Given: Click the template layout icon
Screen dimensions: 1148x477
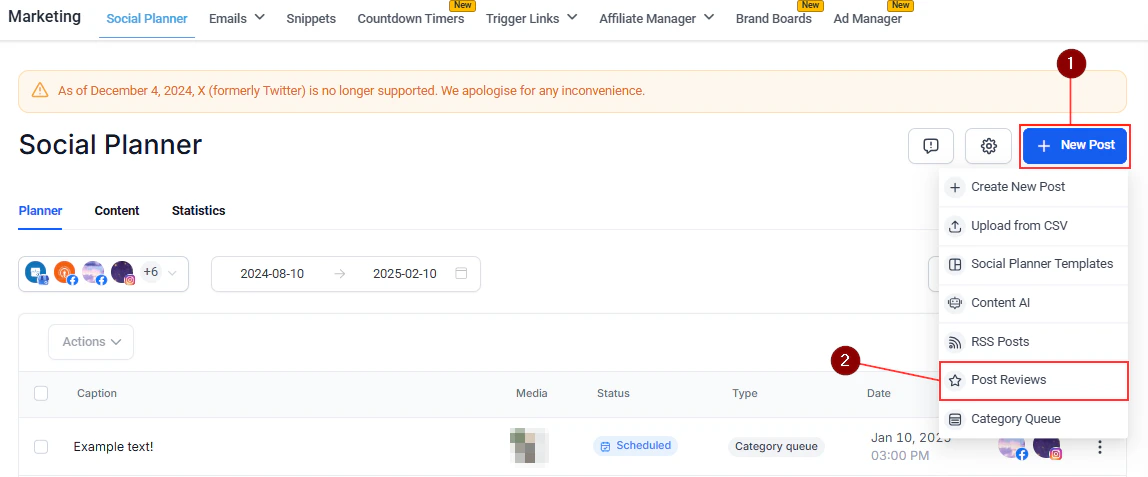Looking at the screenshot, I should [x=955, y=265].
